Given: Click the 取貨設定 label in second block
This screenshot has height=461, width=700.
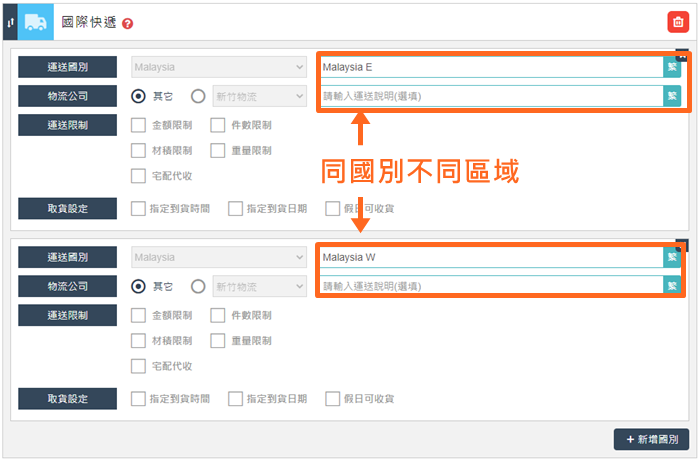Looking at the screenshot, I should (x=67, y=399).
